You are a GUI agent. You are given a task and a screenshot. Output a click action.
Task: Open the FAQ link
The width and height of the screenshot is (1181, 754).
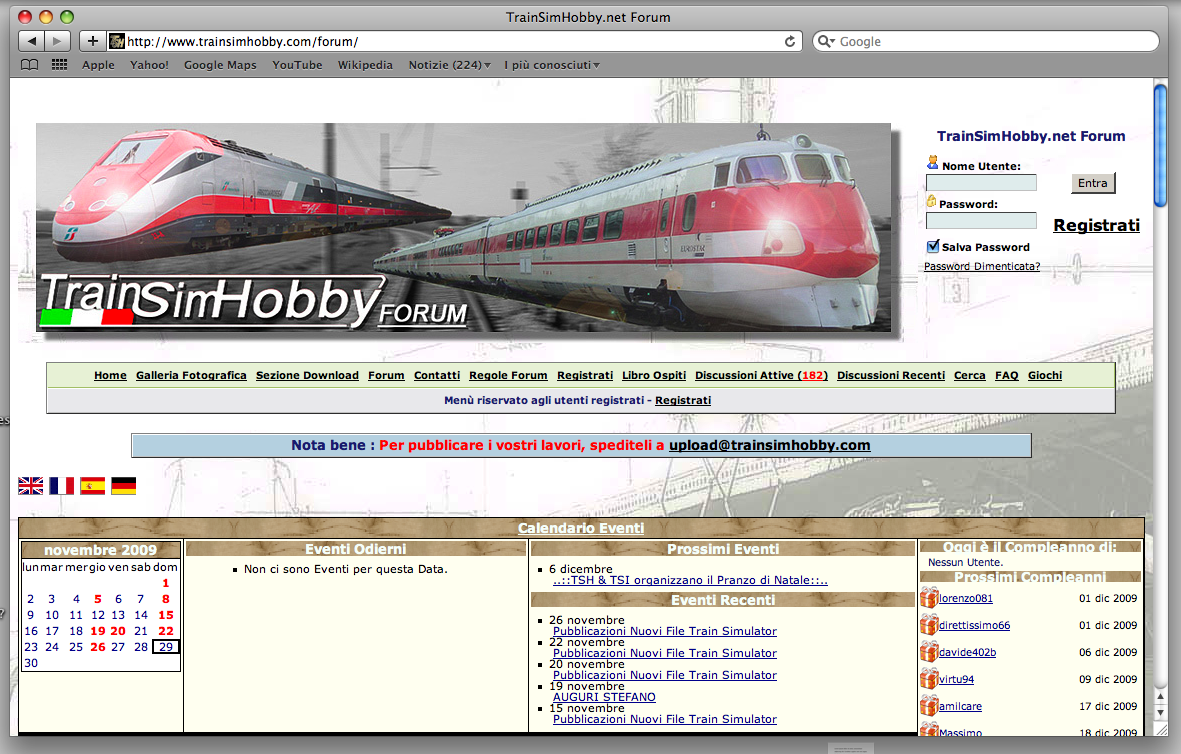click(1006, 375)
